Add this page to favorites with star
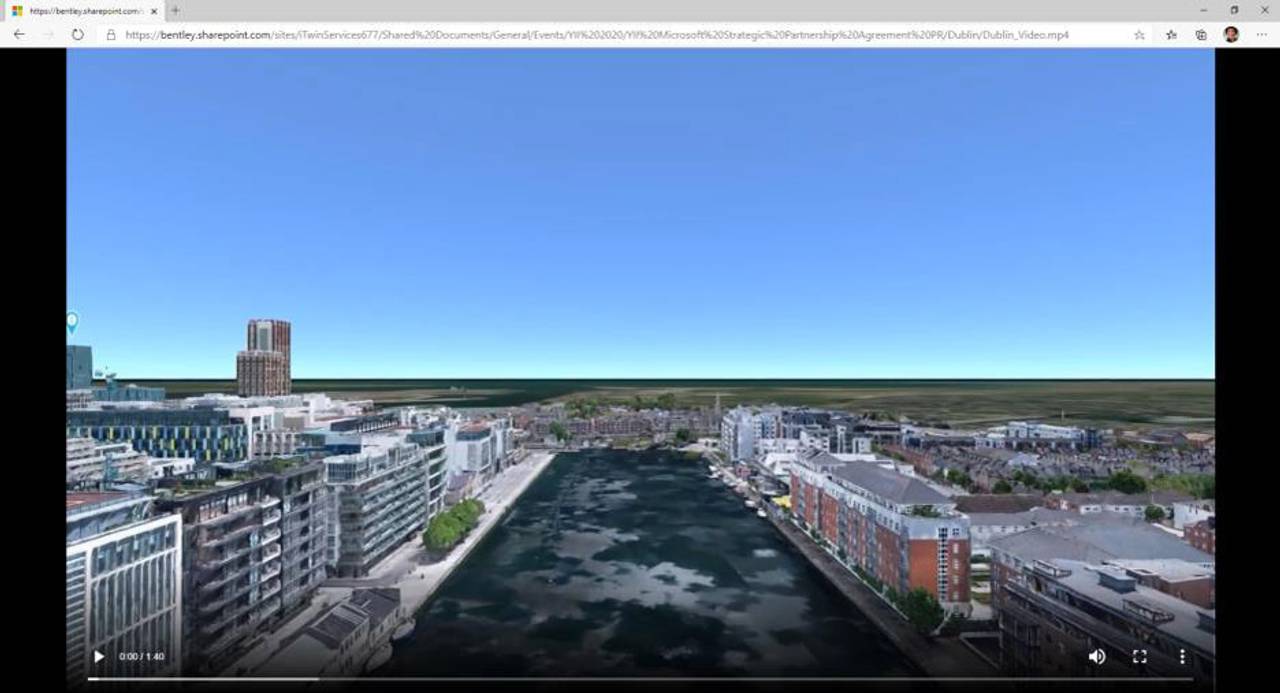Image resolution: width=1280 pixels, height=693 pixels. tap(1139, 34)
